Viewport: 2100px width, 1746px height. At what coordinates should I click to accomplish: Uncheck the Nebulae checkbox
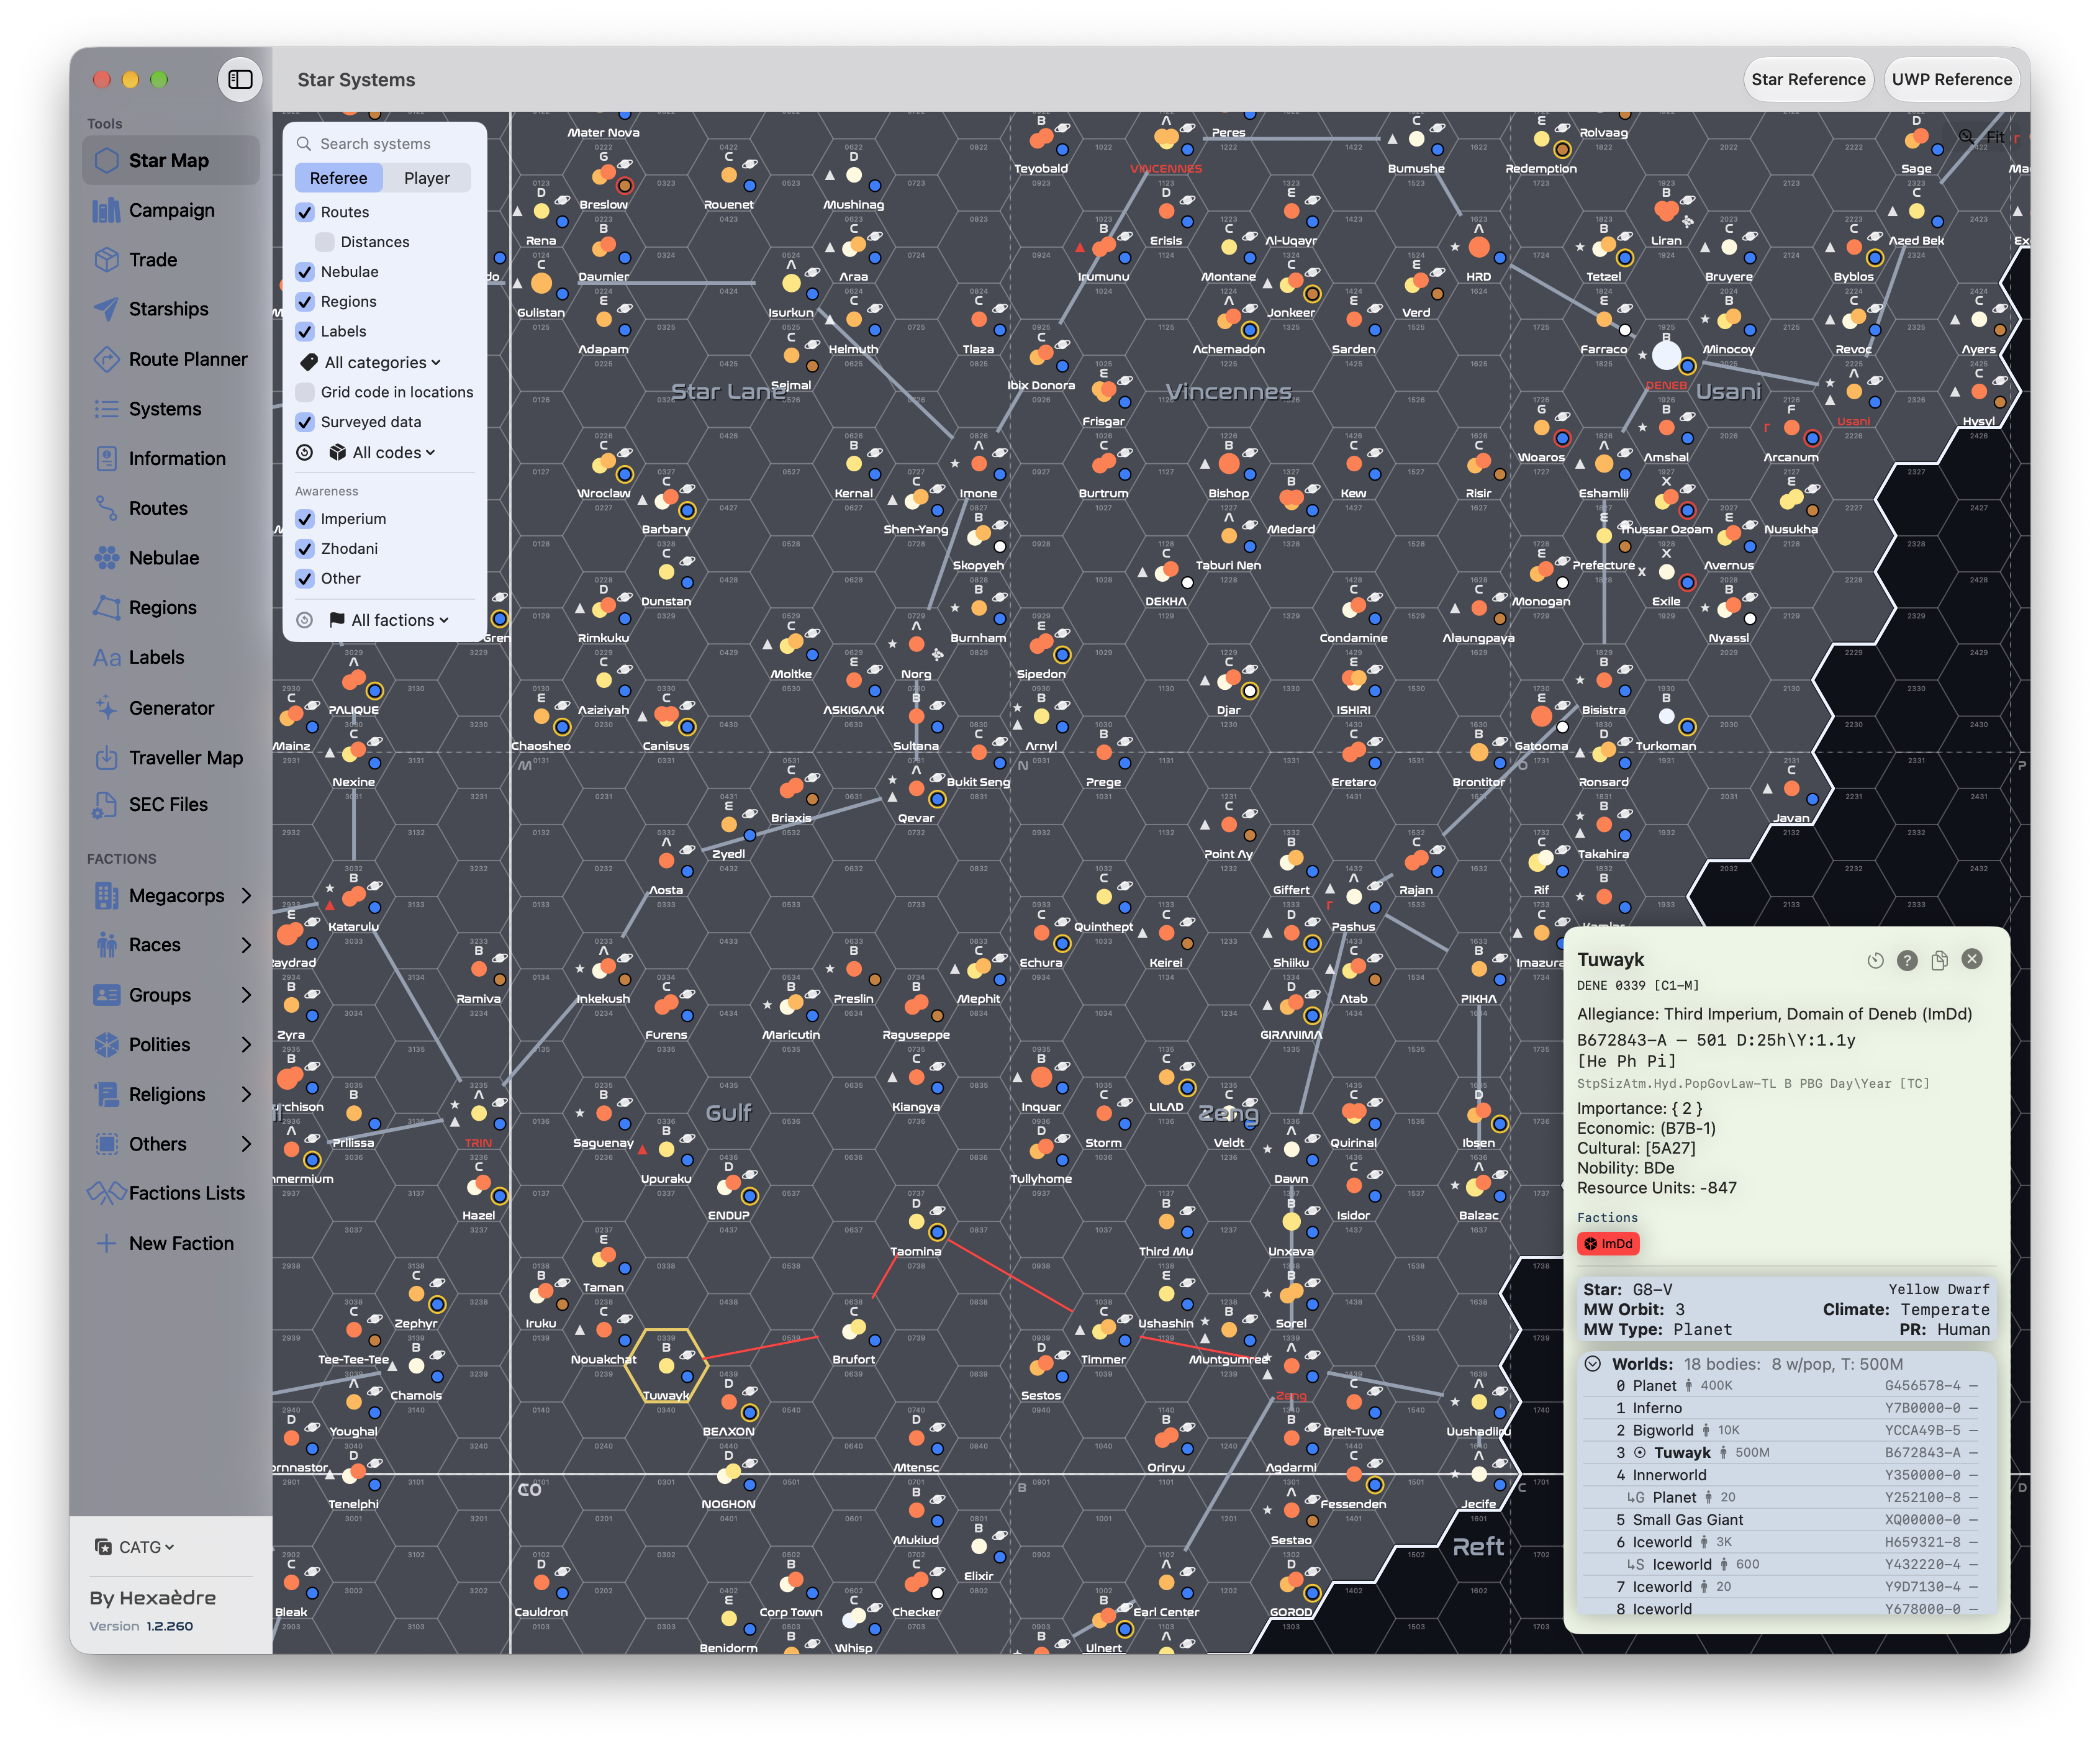tap(305, 272)
